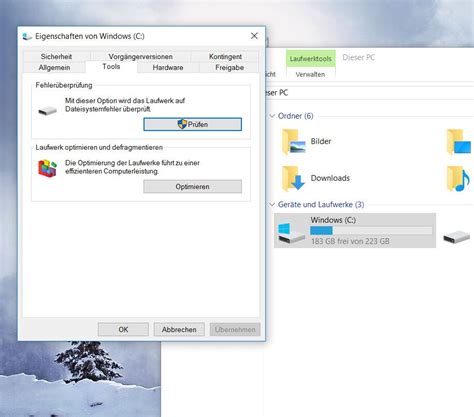Click Abbrechen to cancel the dialog
The height and width of the screenshot is (417, 474).
point(179,329)
